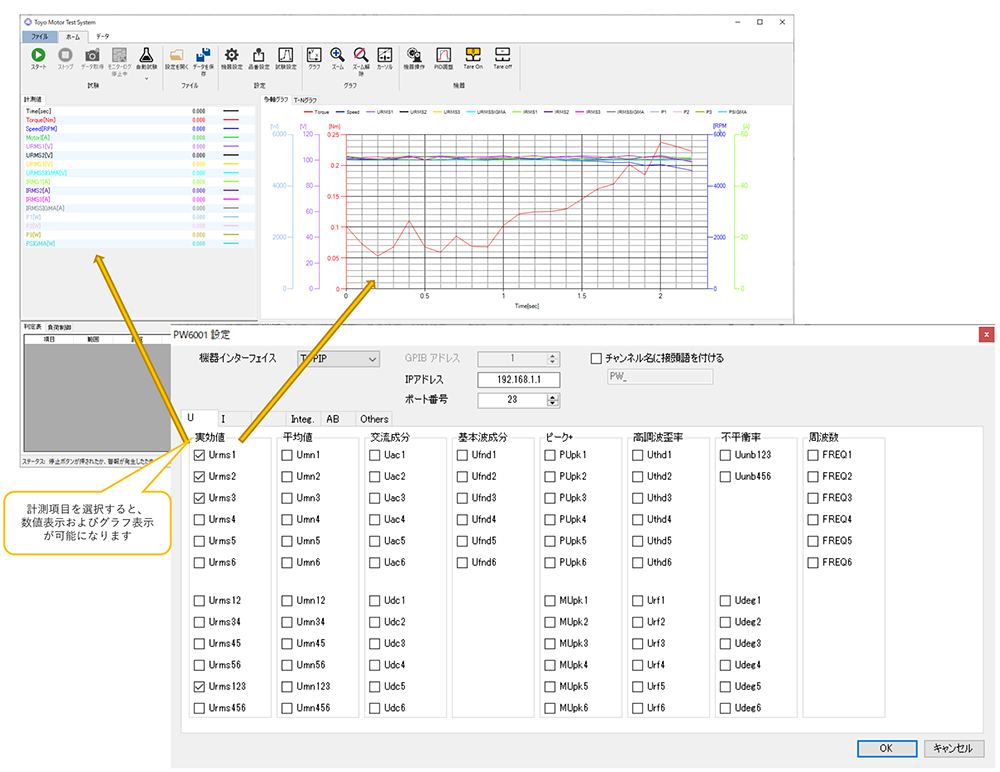Image resolution: width=1000 pixels, height=772 pixels.
Task: Click the Tare off icon
Action: point(503,54)
